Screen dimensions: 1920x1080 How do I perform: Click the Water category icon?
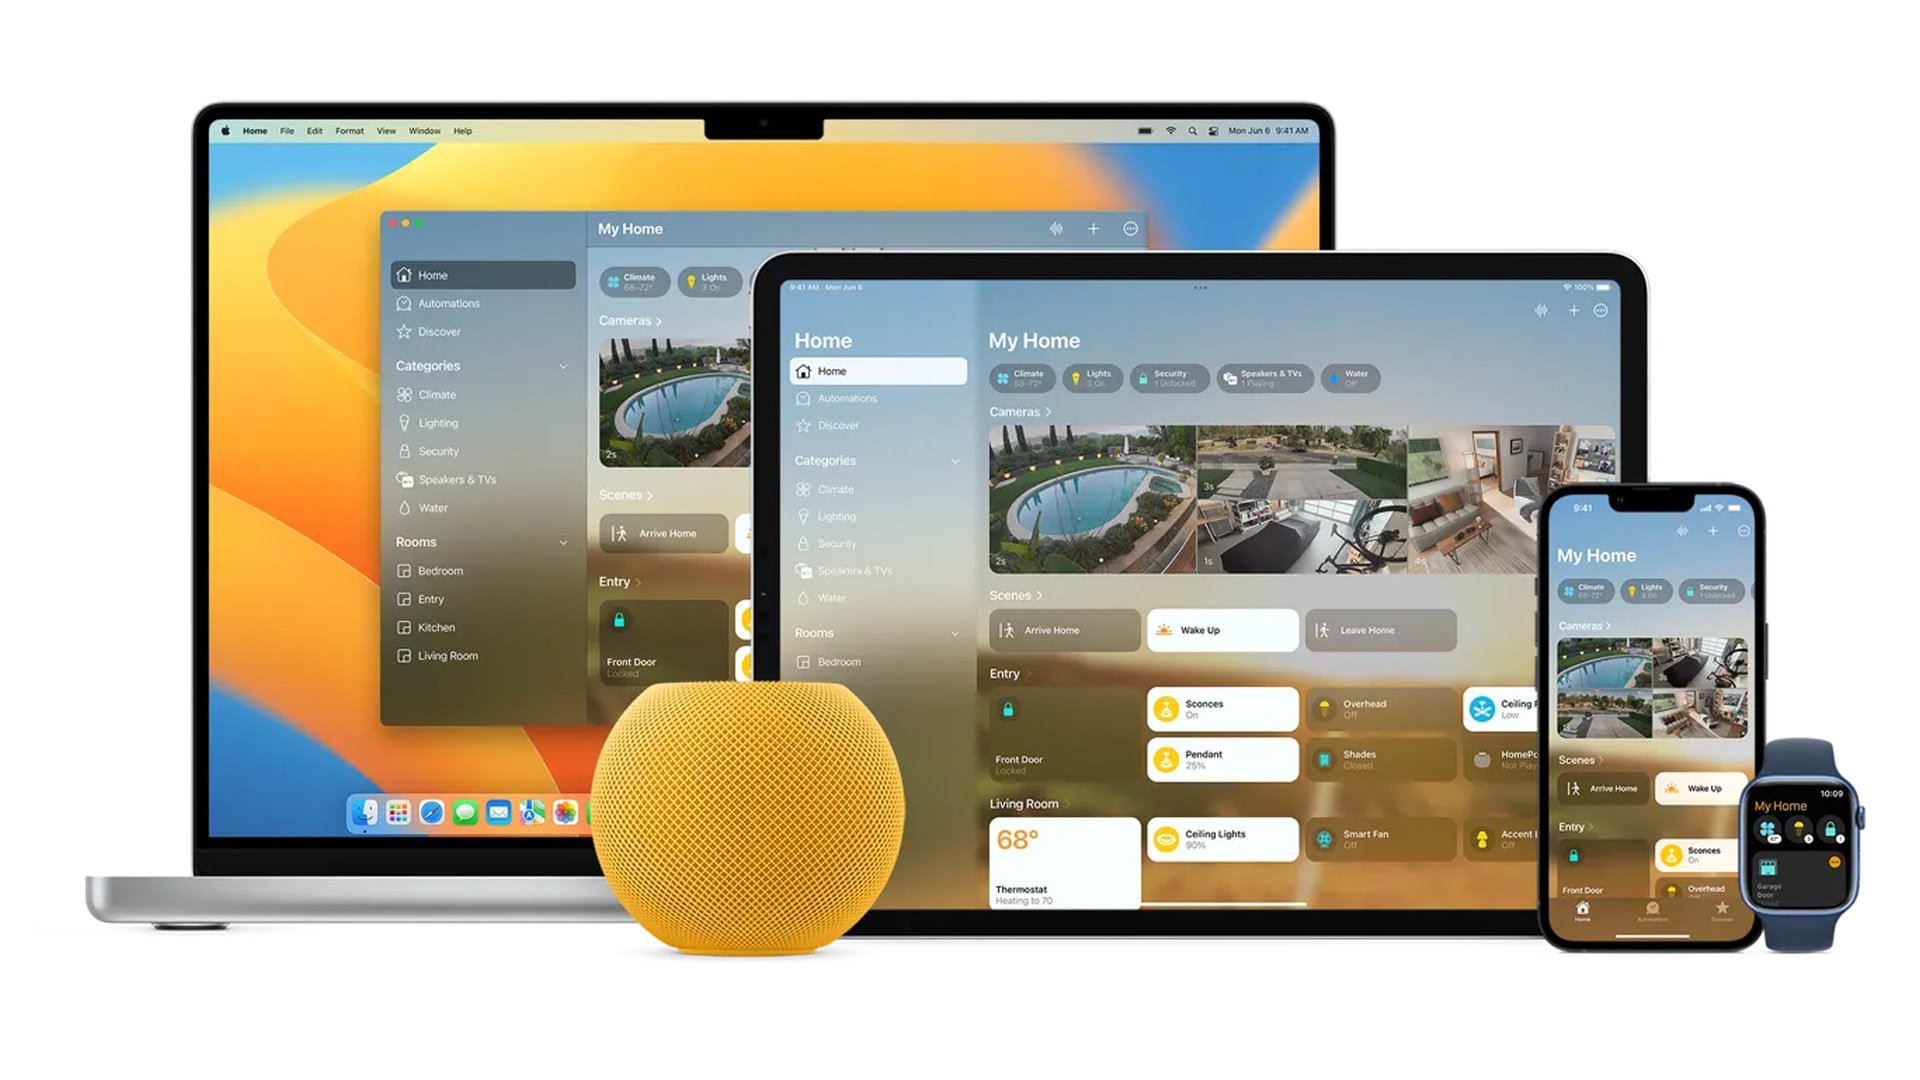coord(406,508)
